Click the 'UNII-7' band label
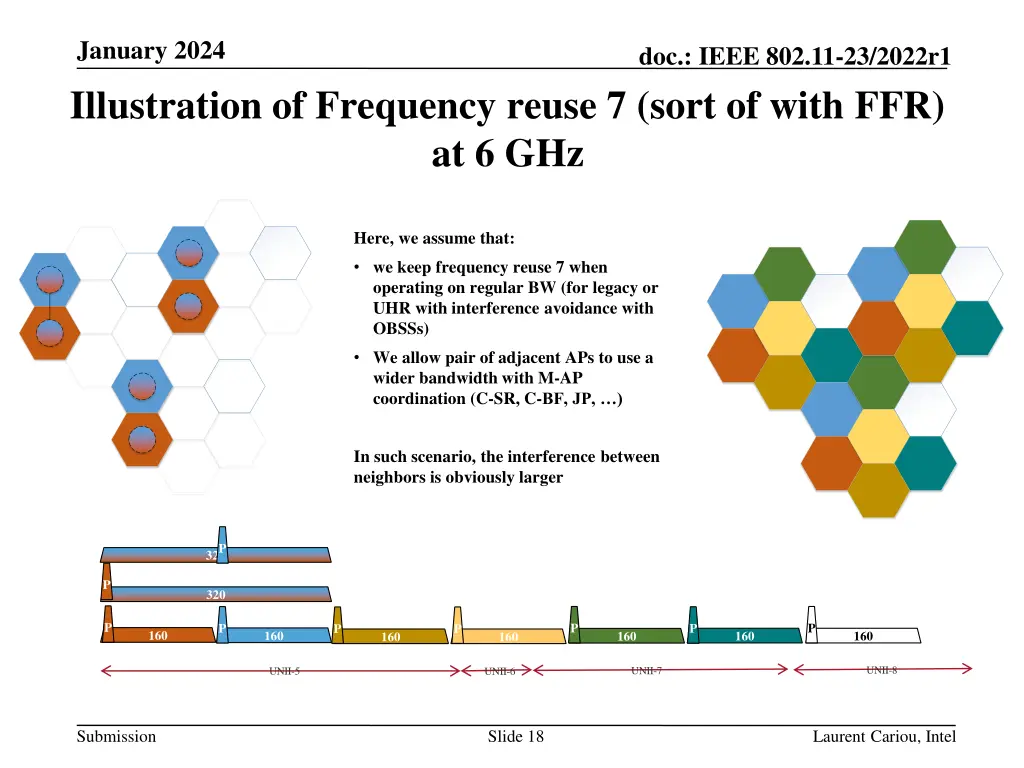Image resolution: width=1024 pixels, height=768 pixels. 647,671
